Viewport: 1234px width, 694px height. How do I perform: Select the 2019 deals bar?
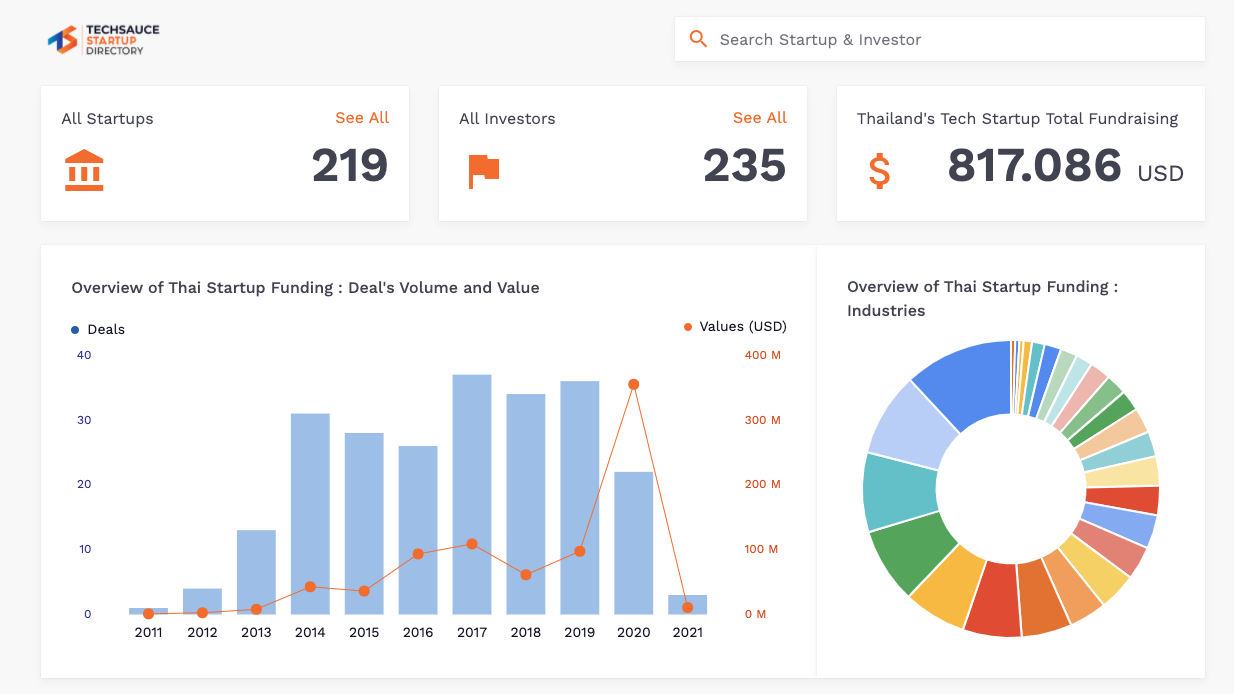[x=580, y=500]
